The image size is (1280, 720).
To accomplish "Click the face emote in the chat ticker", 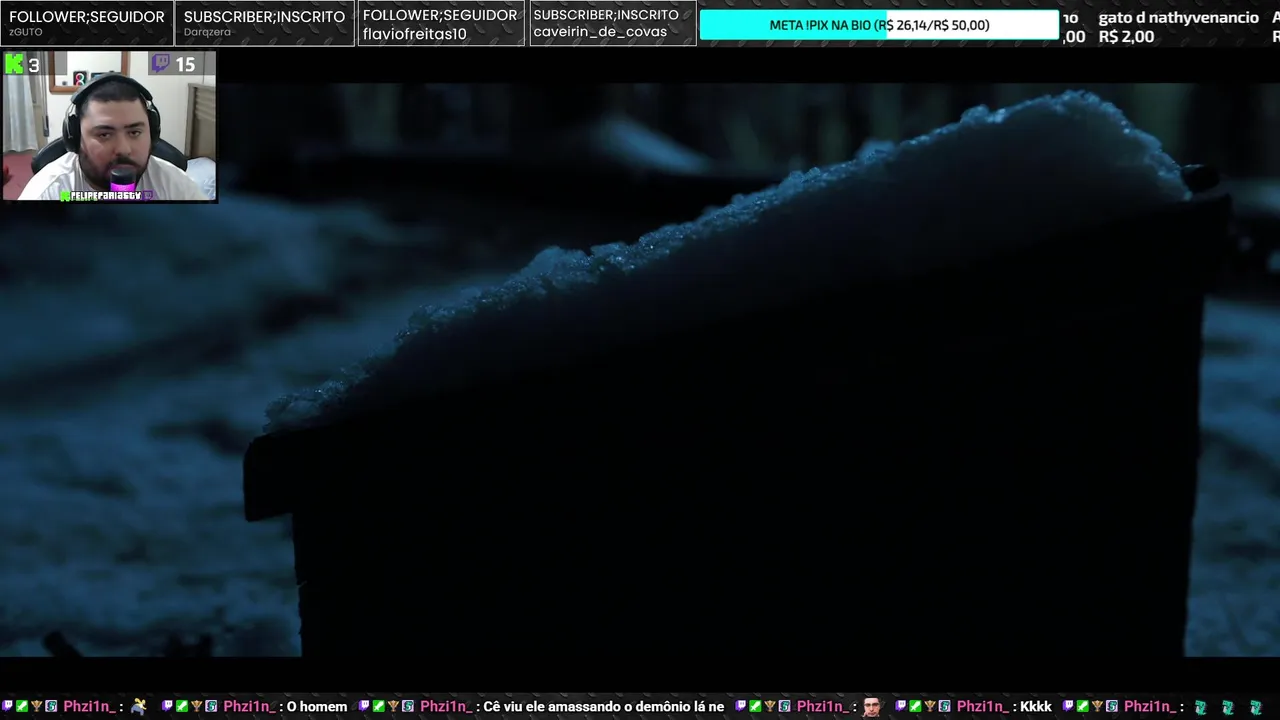I will 872,707.
